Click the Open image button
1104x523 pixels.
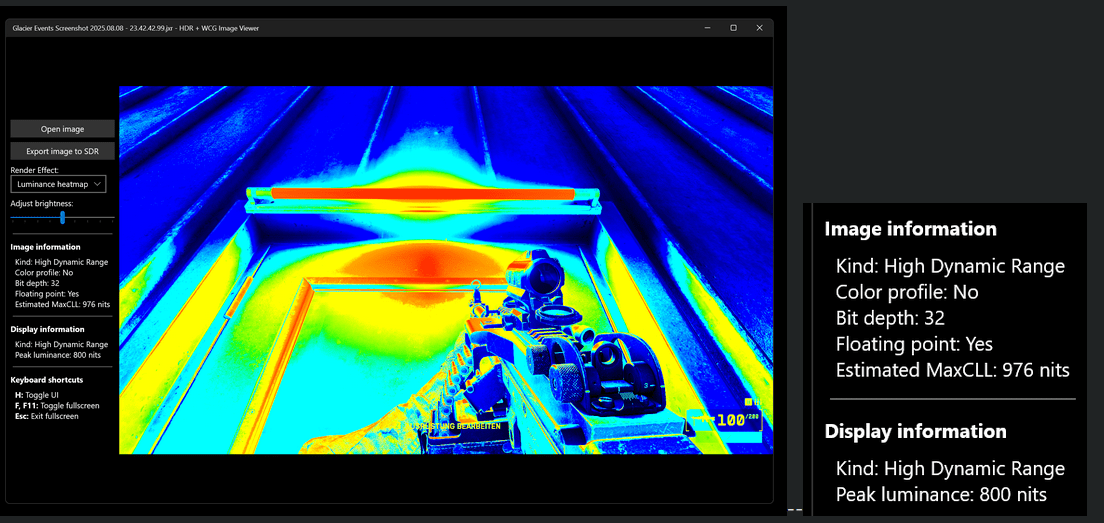click(62, 129)
